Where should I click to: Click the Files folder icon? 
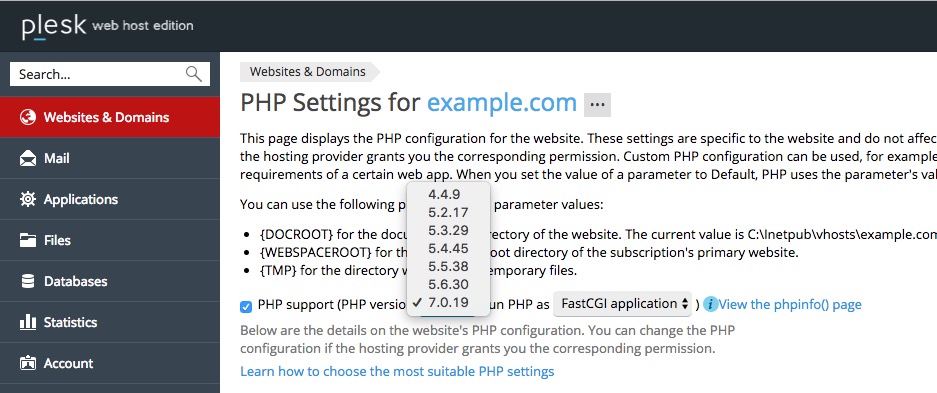click(27, 240)
